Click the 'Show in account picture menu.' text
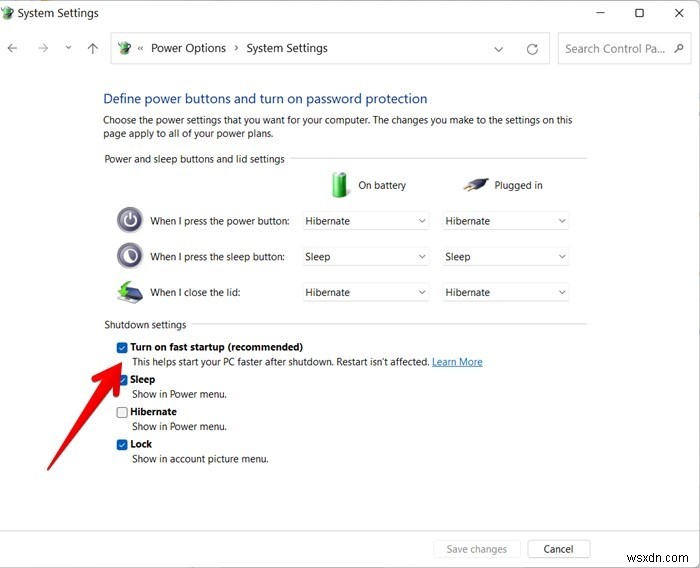 tap(200, 459)
